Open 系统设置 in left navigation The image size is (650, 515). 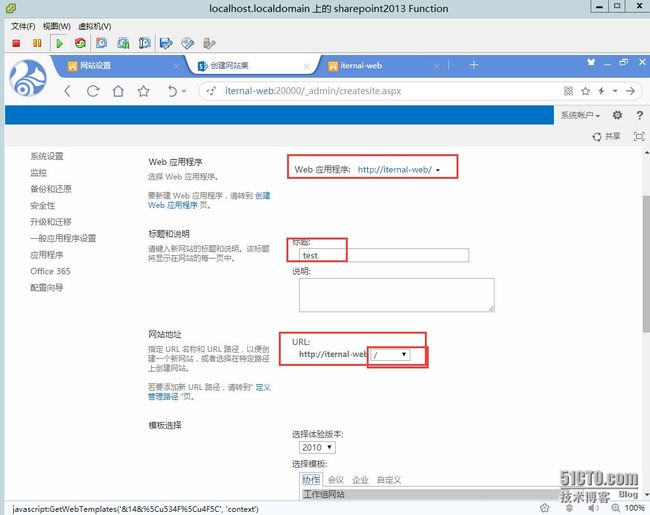47,156
